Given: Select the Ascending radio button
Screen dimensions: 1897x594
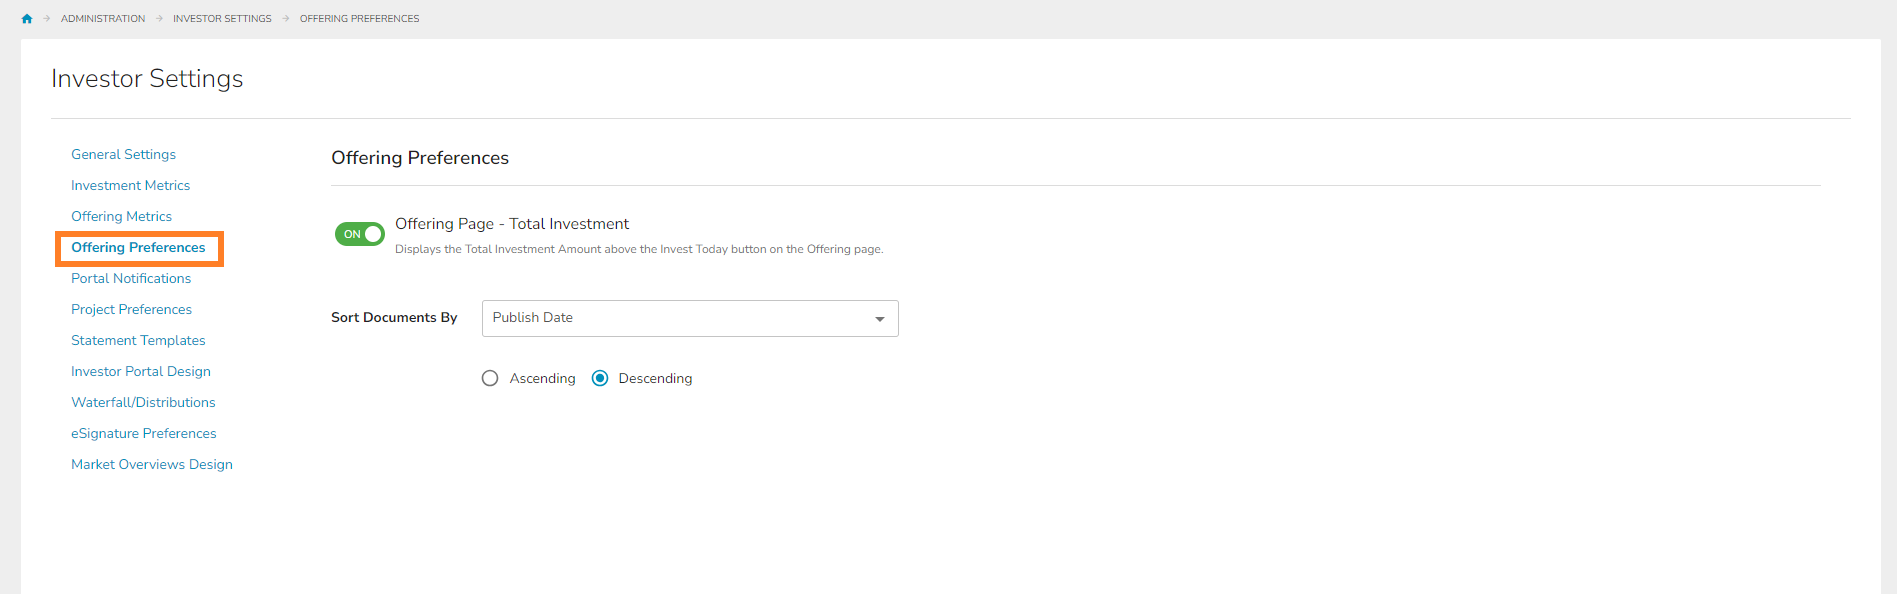Looking at the screenshot, I should click(x=490, y=378).
